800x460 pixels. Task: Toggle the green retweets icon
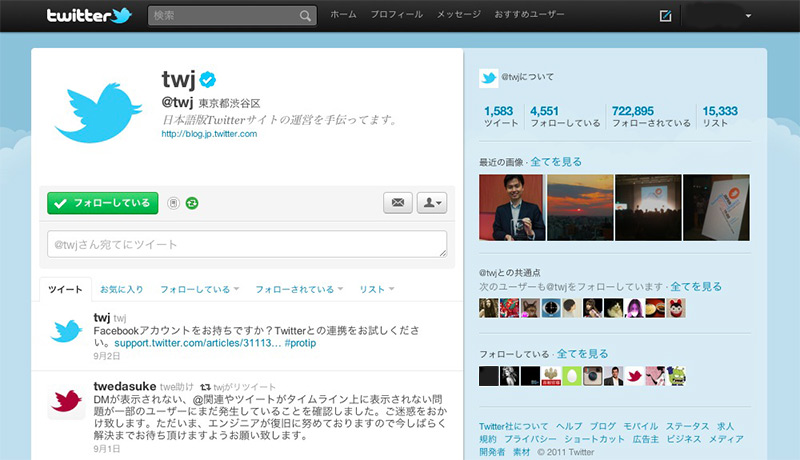192,203
